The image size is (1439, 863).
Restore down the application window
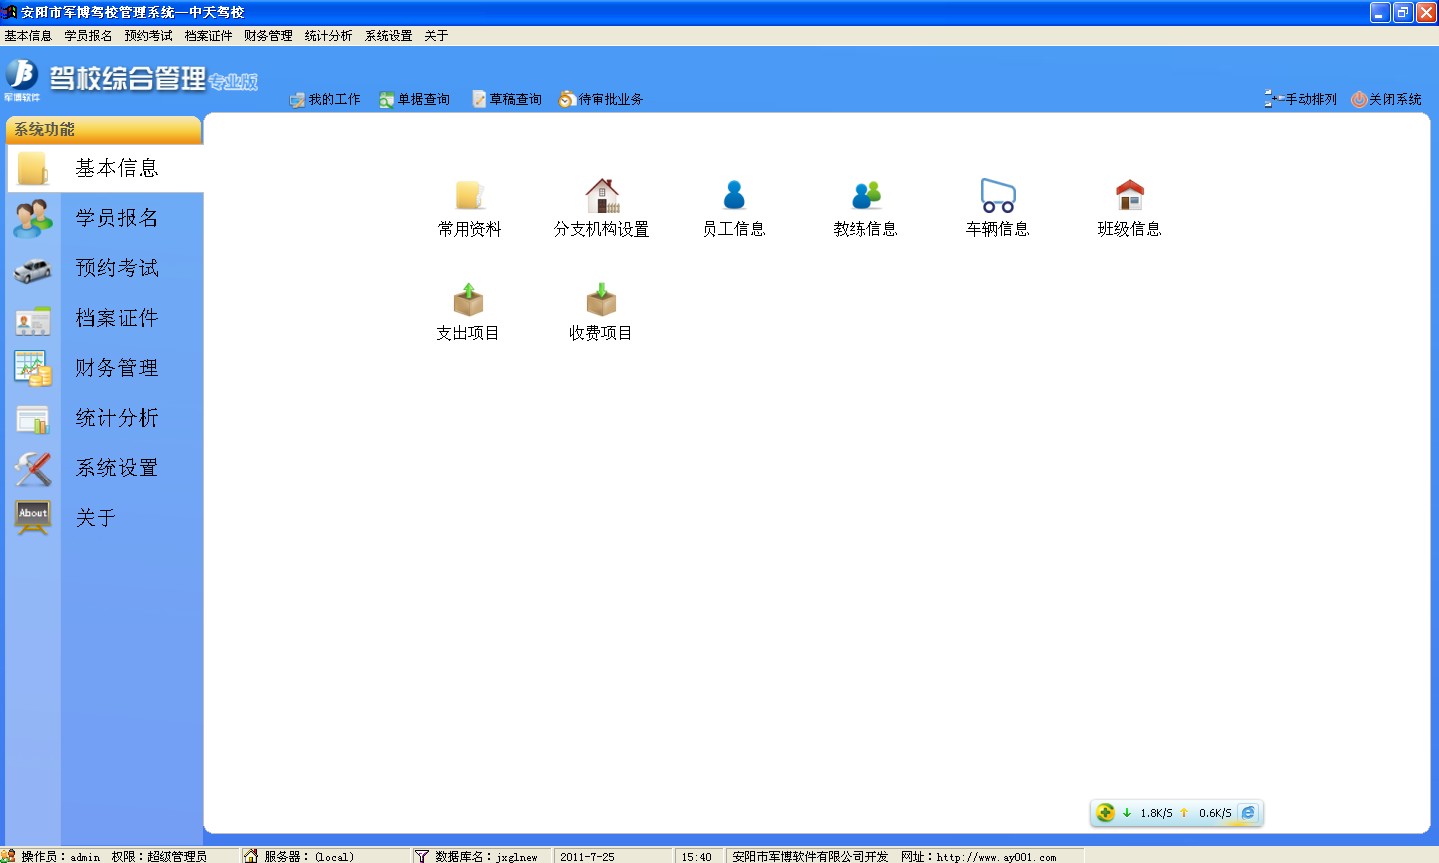[1403, 12]
